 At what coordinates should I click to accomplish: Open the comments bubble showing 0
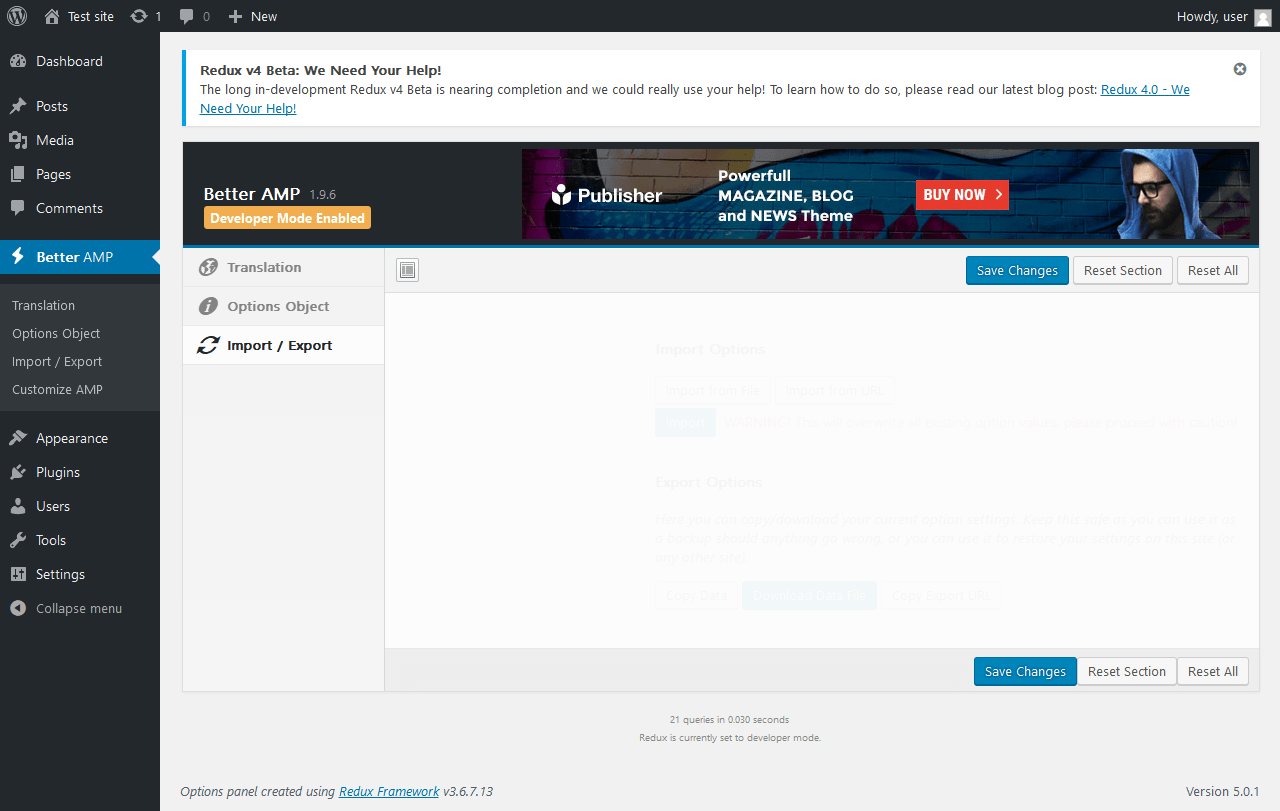[194, 16]
